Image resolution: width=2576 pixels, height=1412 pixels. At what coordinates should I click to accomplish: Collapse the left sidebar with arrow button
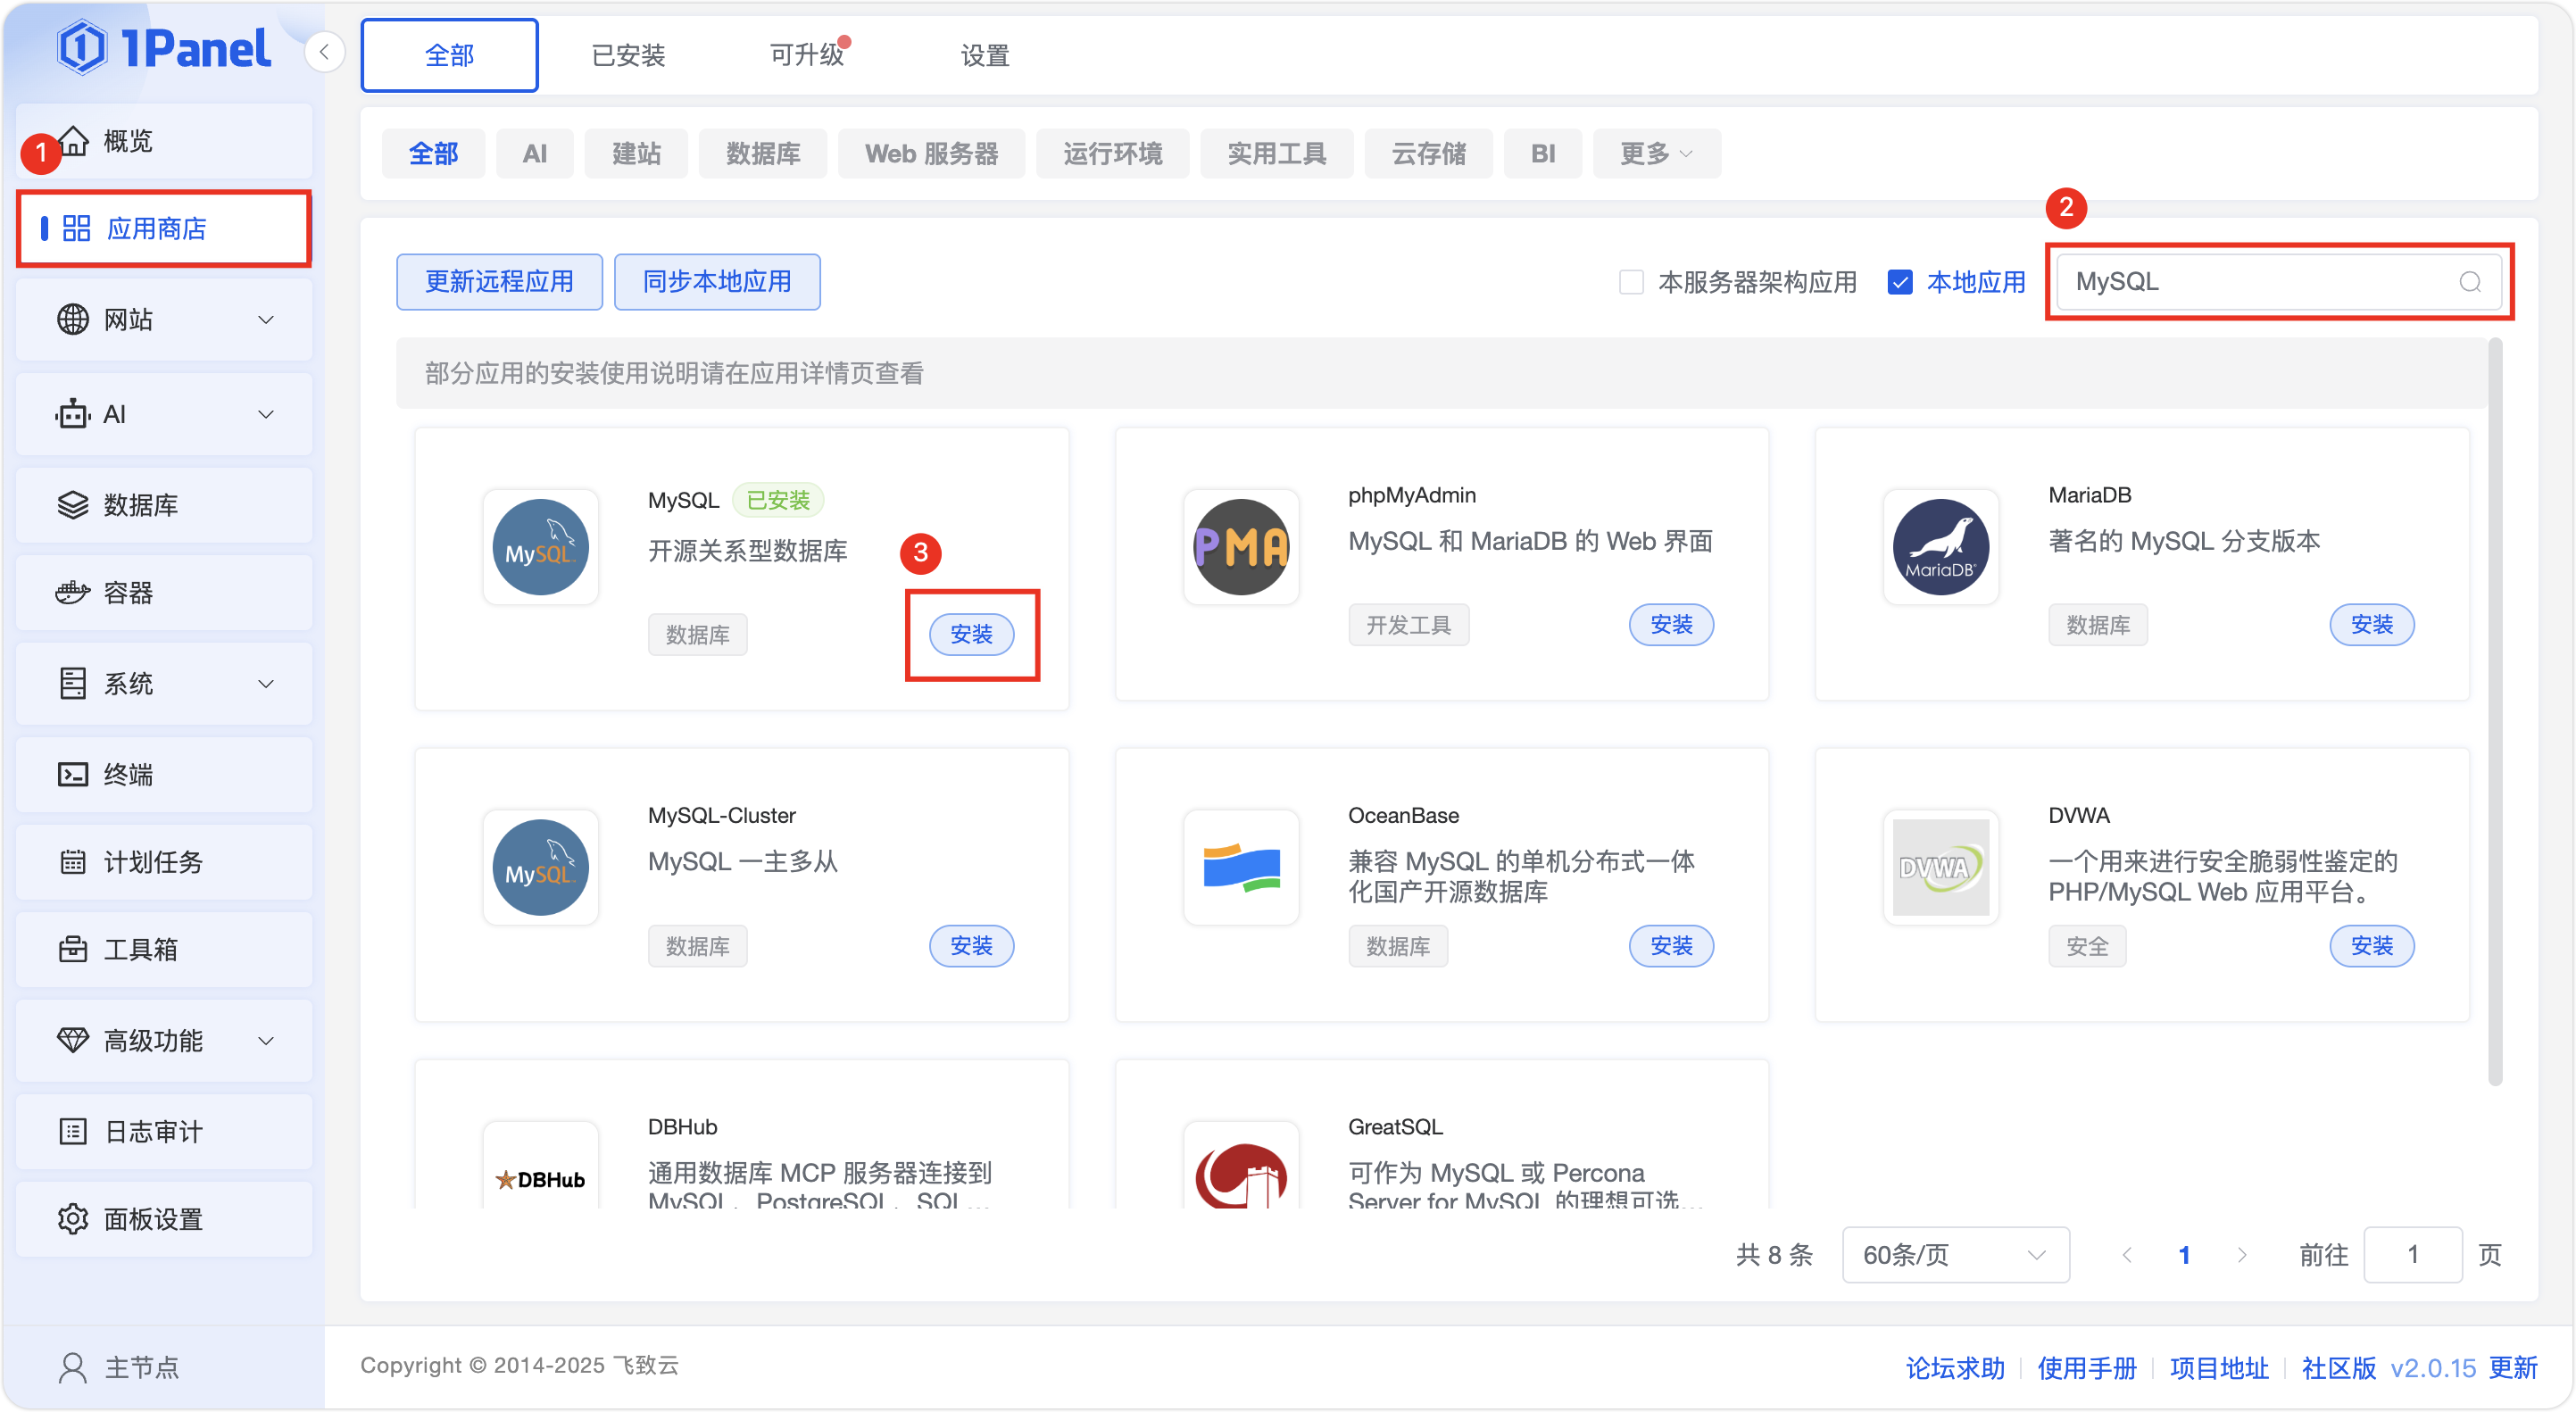click(324, 51)
